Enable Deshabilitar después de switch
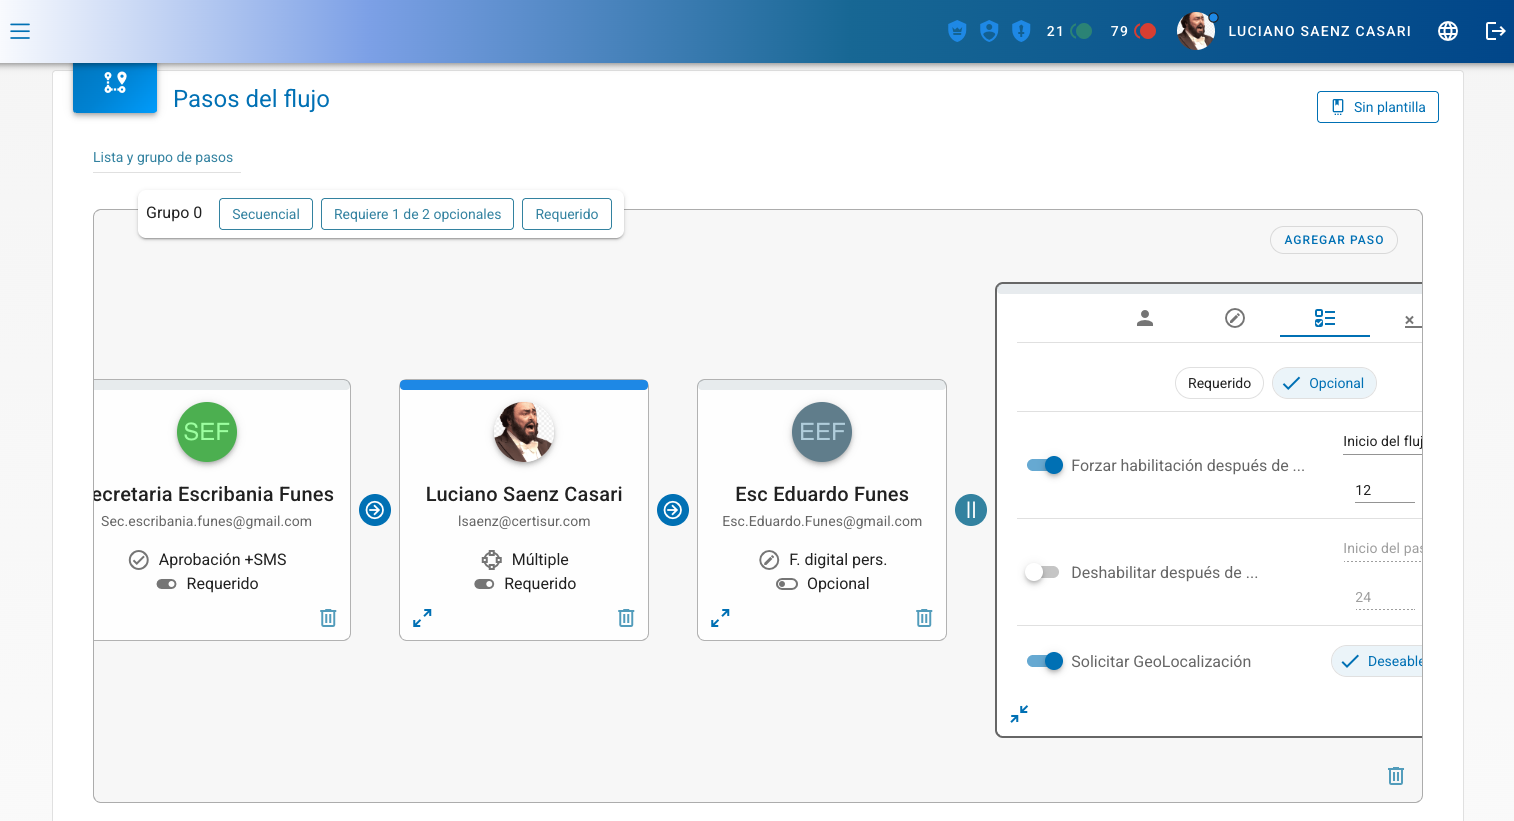The width and height of the screenshot is (1514, 821). coord(1042,572)
